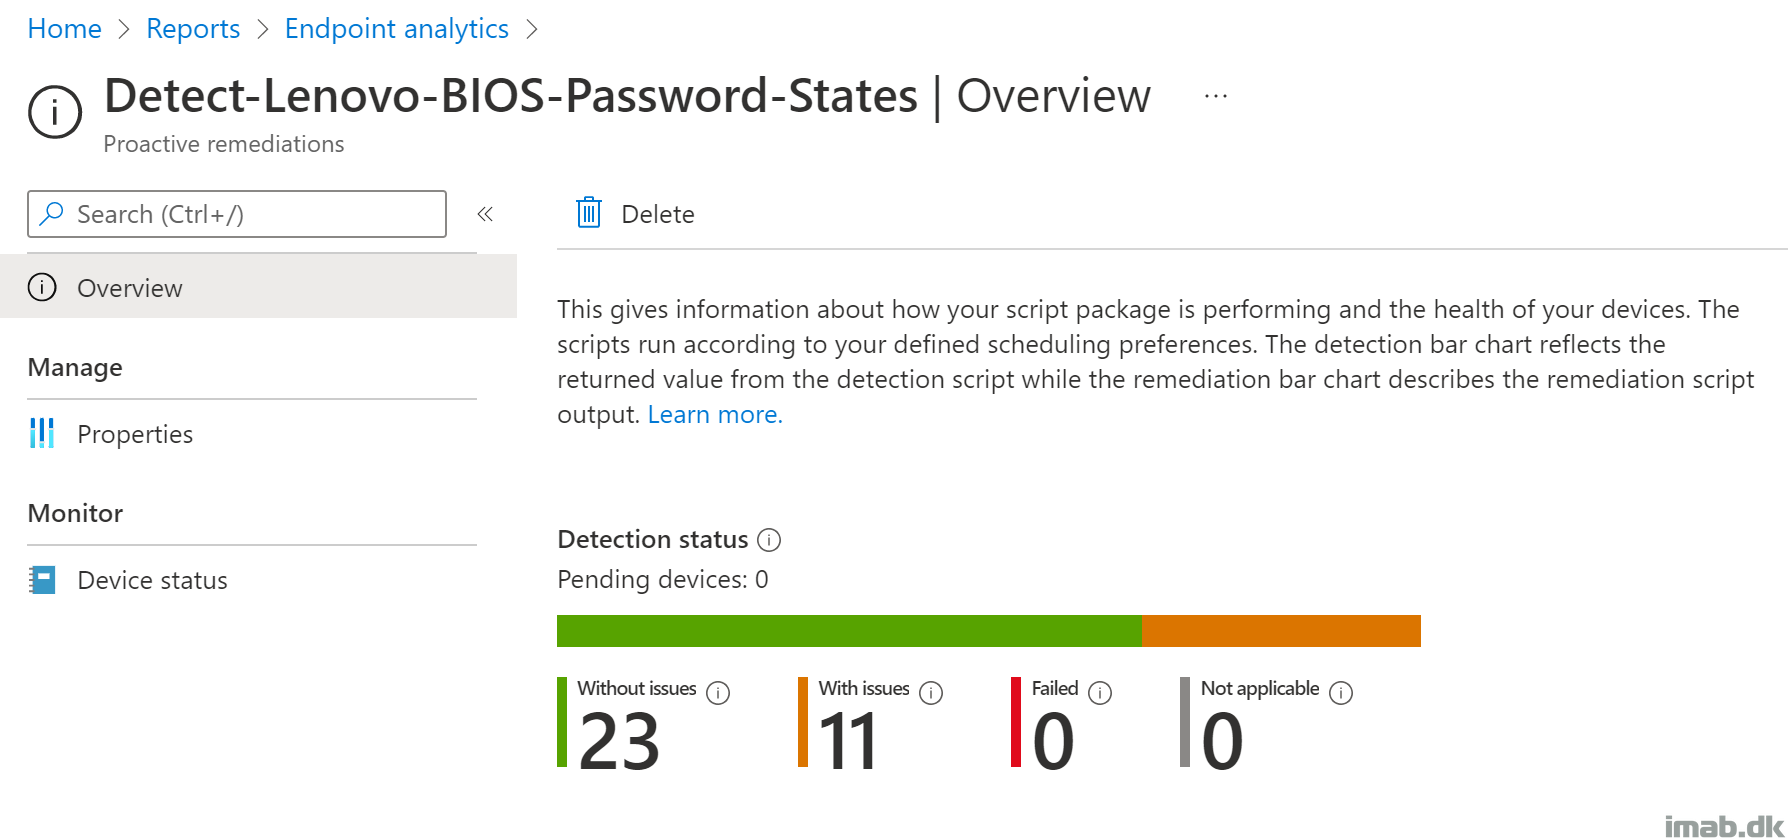Follow the Learn more link
Viewport: 1788px width, 839px height.
[715, 414]
